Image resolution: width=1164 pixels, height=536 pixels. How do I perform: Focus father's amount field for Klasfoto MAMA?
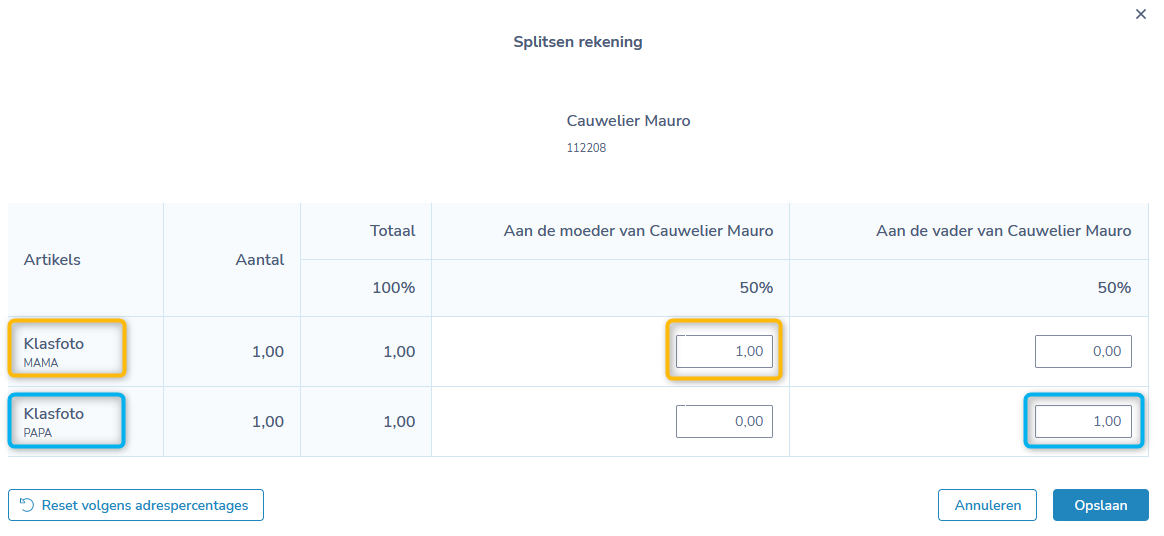tap(1083, 351)
